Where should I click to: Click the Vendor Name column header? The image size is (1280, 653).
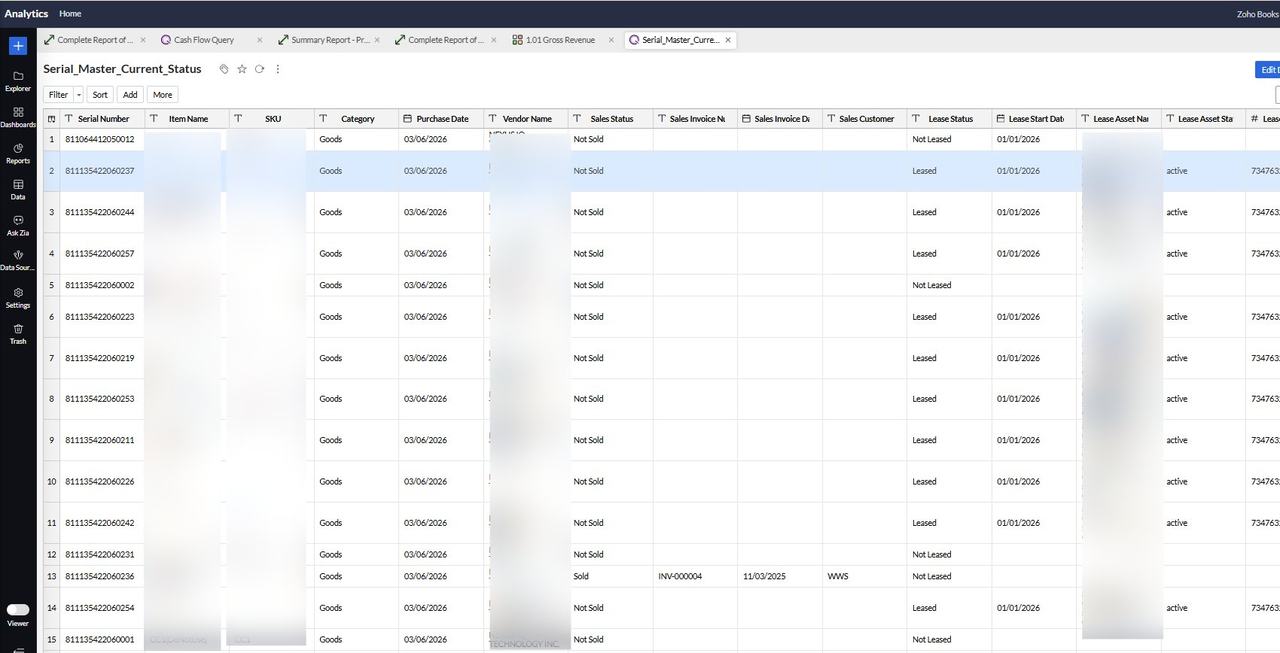point(527,118)
